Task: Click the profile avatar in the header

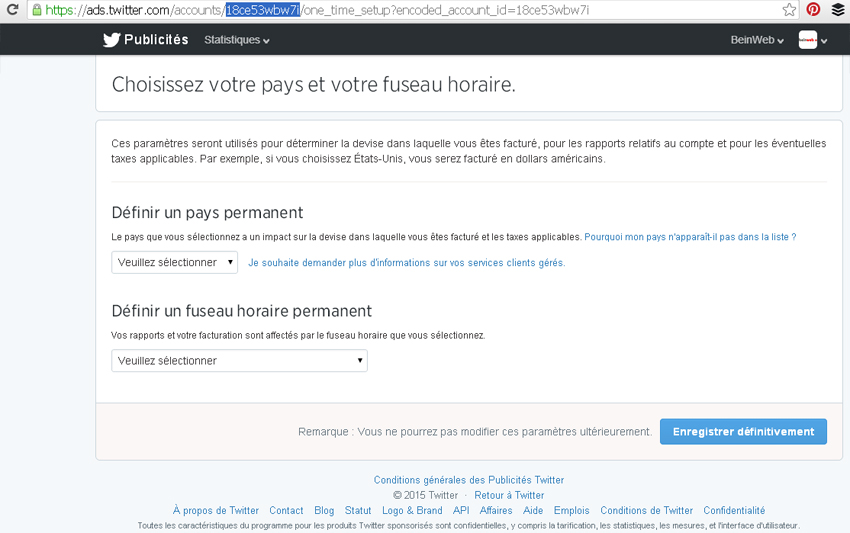Action: coord(808,40)
